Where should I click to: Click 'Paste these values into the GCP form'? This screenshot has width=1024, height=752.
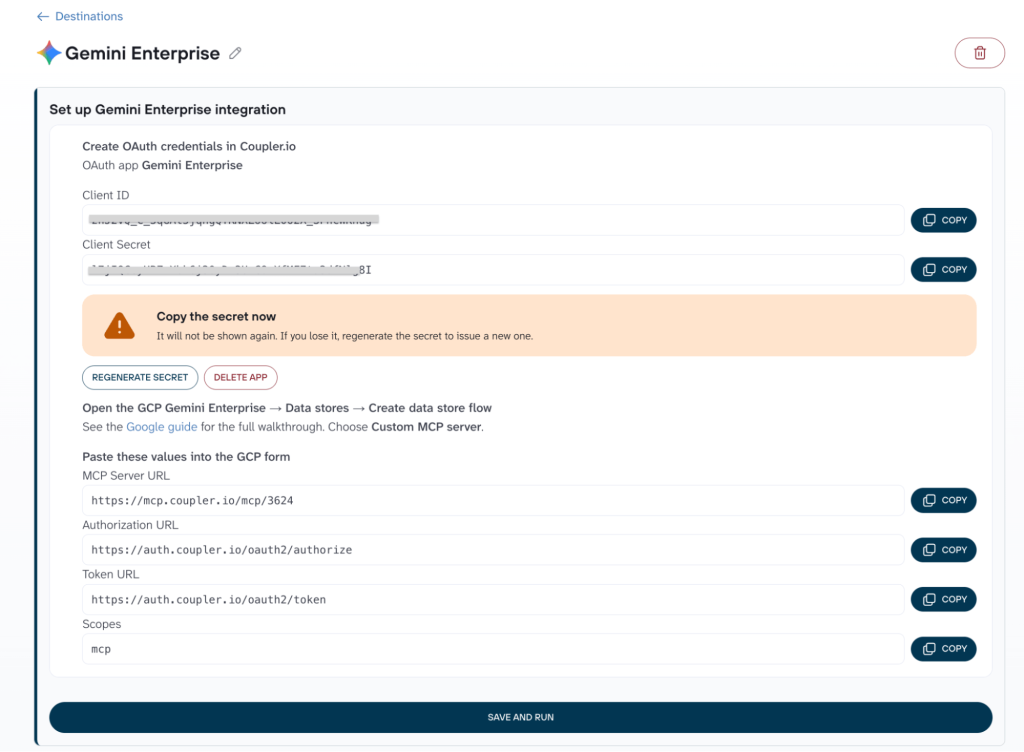(186, 457)
